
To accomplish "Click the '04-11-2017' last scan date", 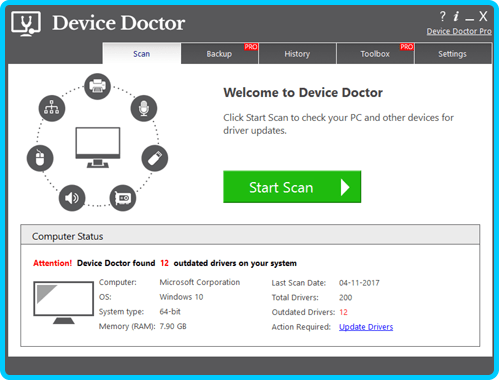I will [359, 283].
